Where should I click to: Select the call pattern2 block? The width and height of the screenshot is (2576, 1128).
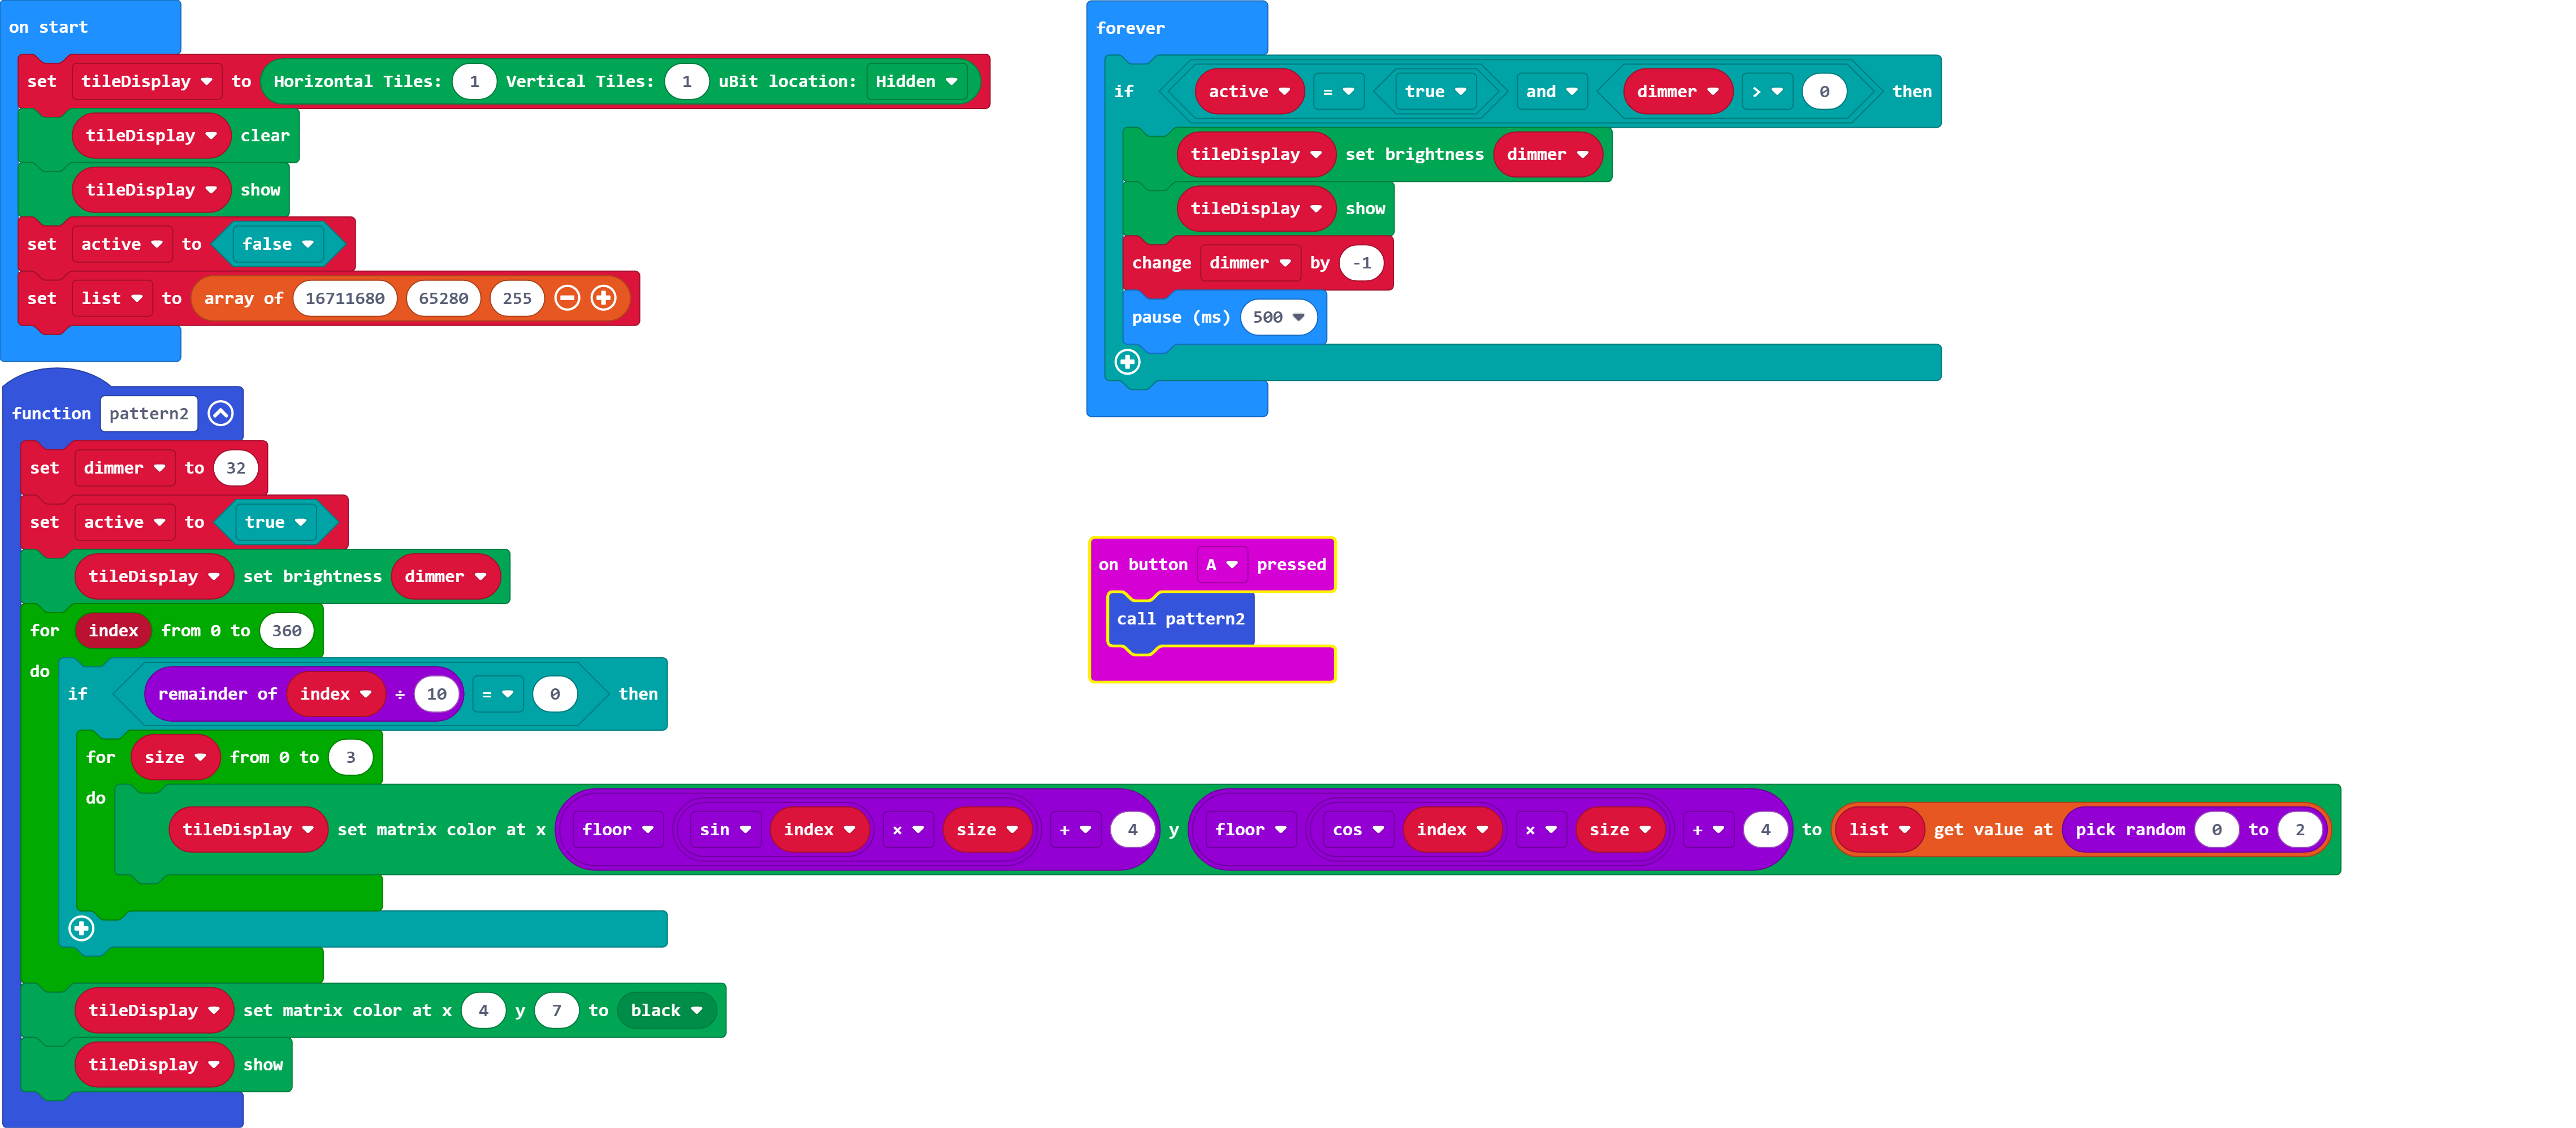[1181, 619]
